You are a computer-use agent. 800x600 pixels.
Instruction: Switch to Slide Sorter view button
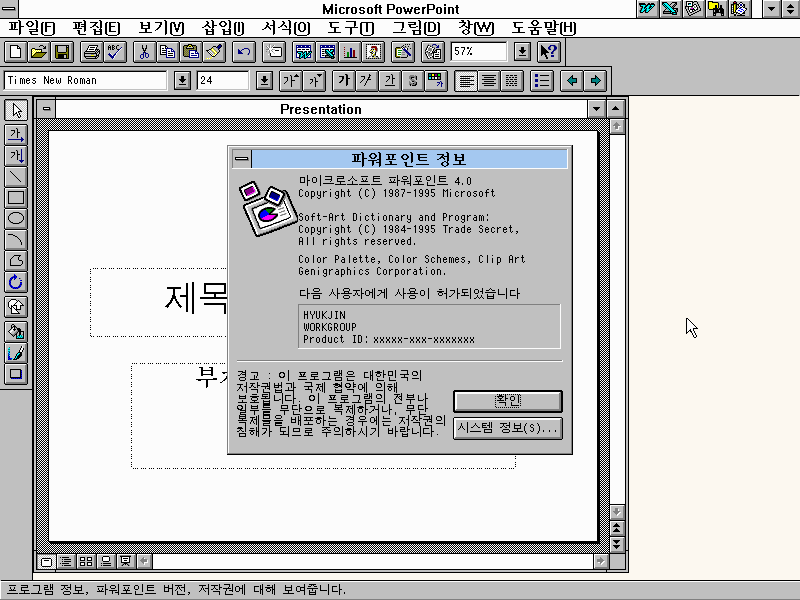(86, 562)
